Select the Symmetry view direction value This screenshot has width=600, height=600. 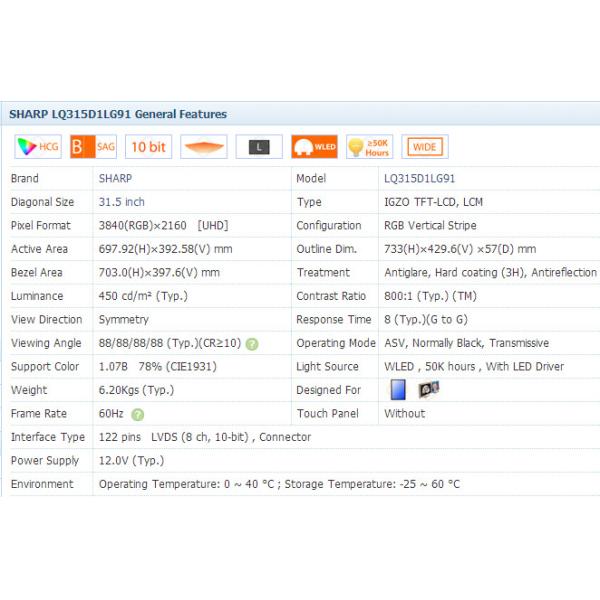click(x=124, y=320)
